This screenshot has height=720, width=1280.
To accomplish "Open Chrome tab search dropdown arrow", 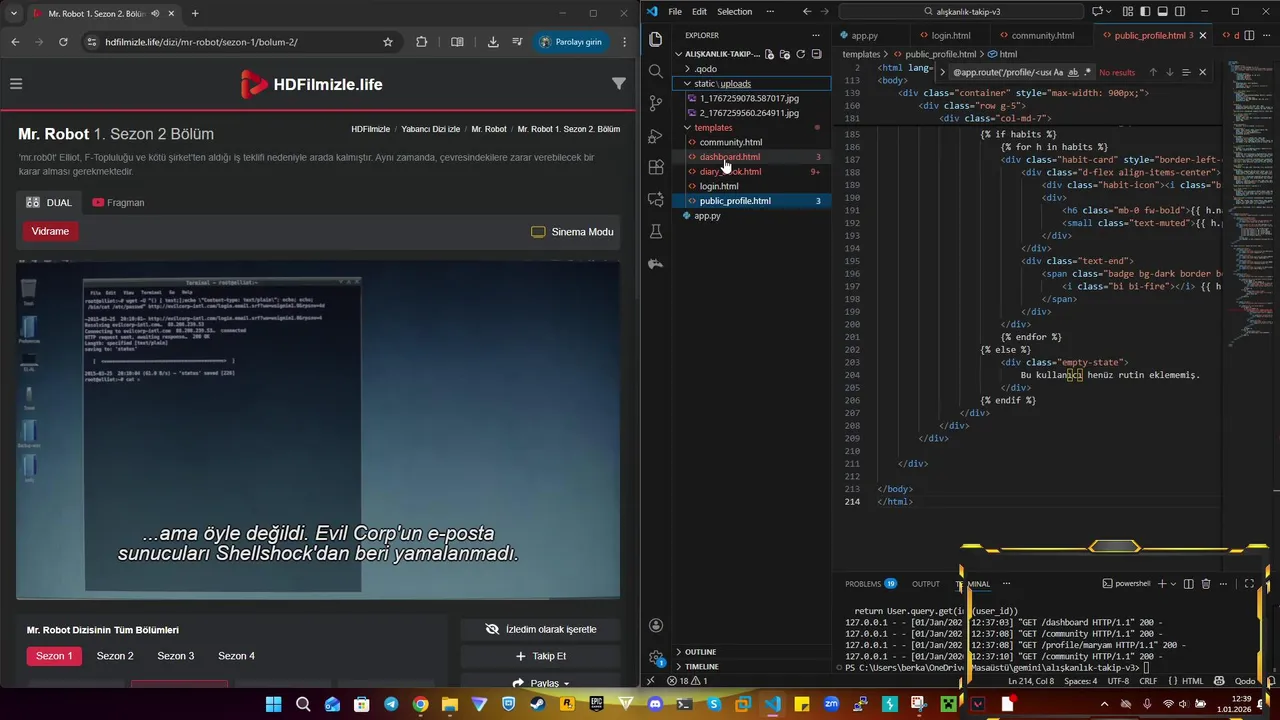I will (x=12, y=13).
